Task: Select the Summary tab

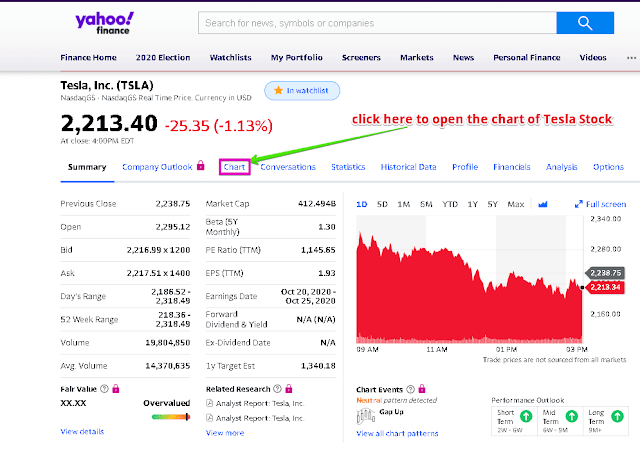Action: pos(87,167)
